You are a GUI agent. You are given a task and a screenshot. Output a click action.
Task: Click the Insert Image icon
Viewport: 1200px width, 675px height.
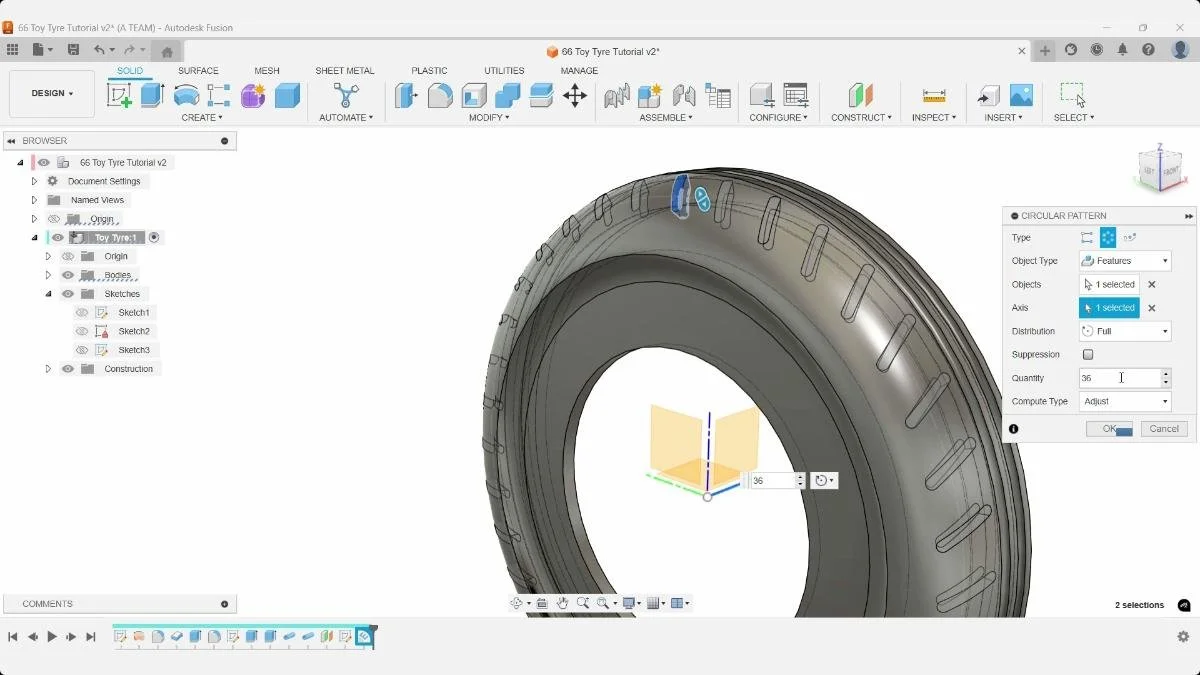(1021, 95)
